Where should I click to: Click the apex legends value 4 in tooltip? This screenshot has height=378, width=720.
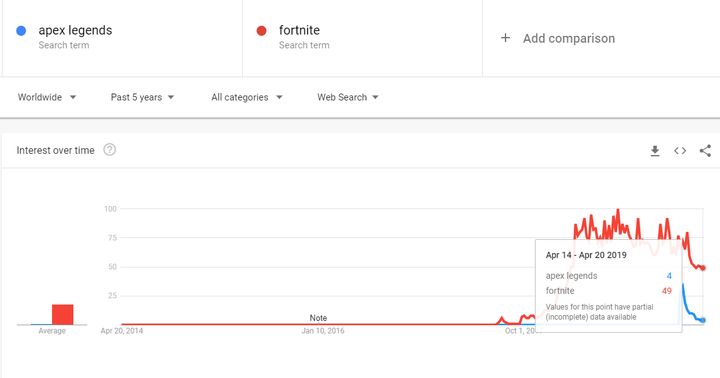click(669, 276)
